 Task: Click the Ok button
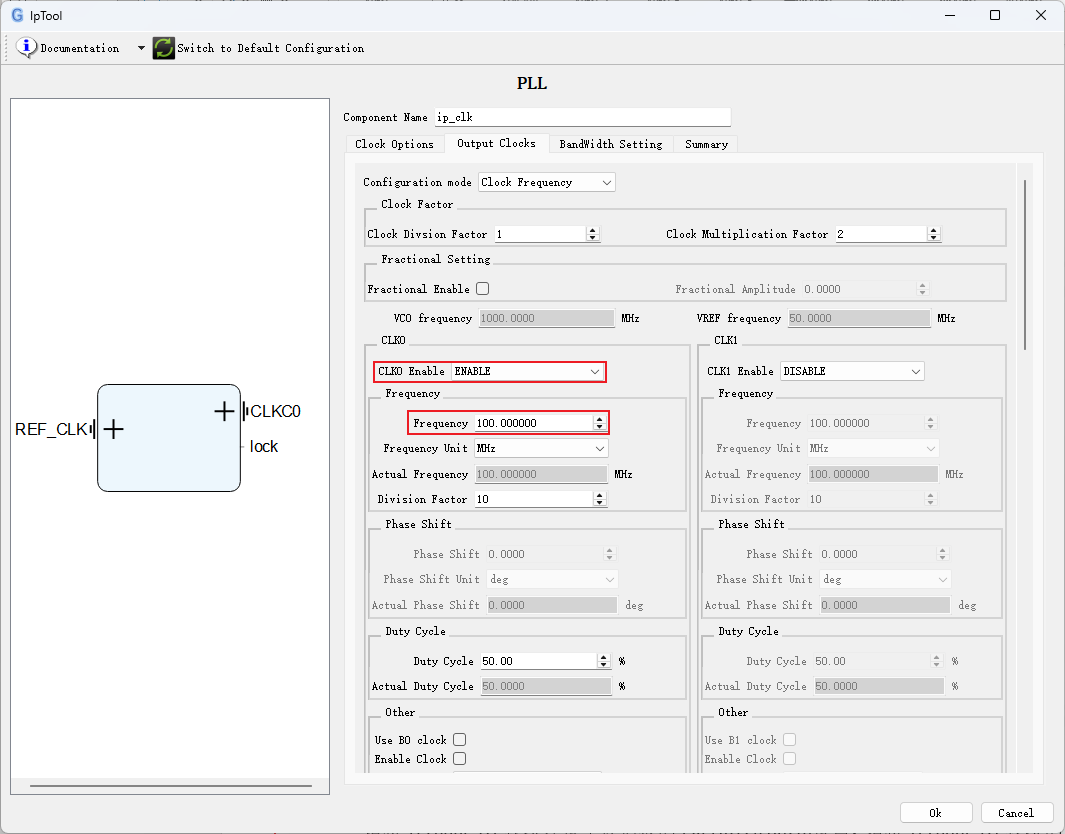(935, 813)
